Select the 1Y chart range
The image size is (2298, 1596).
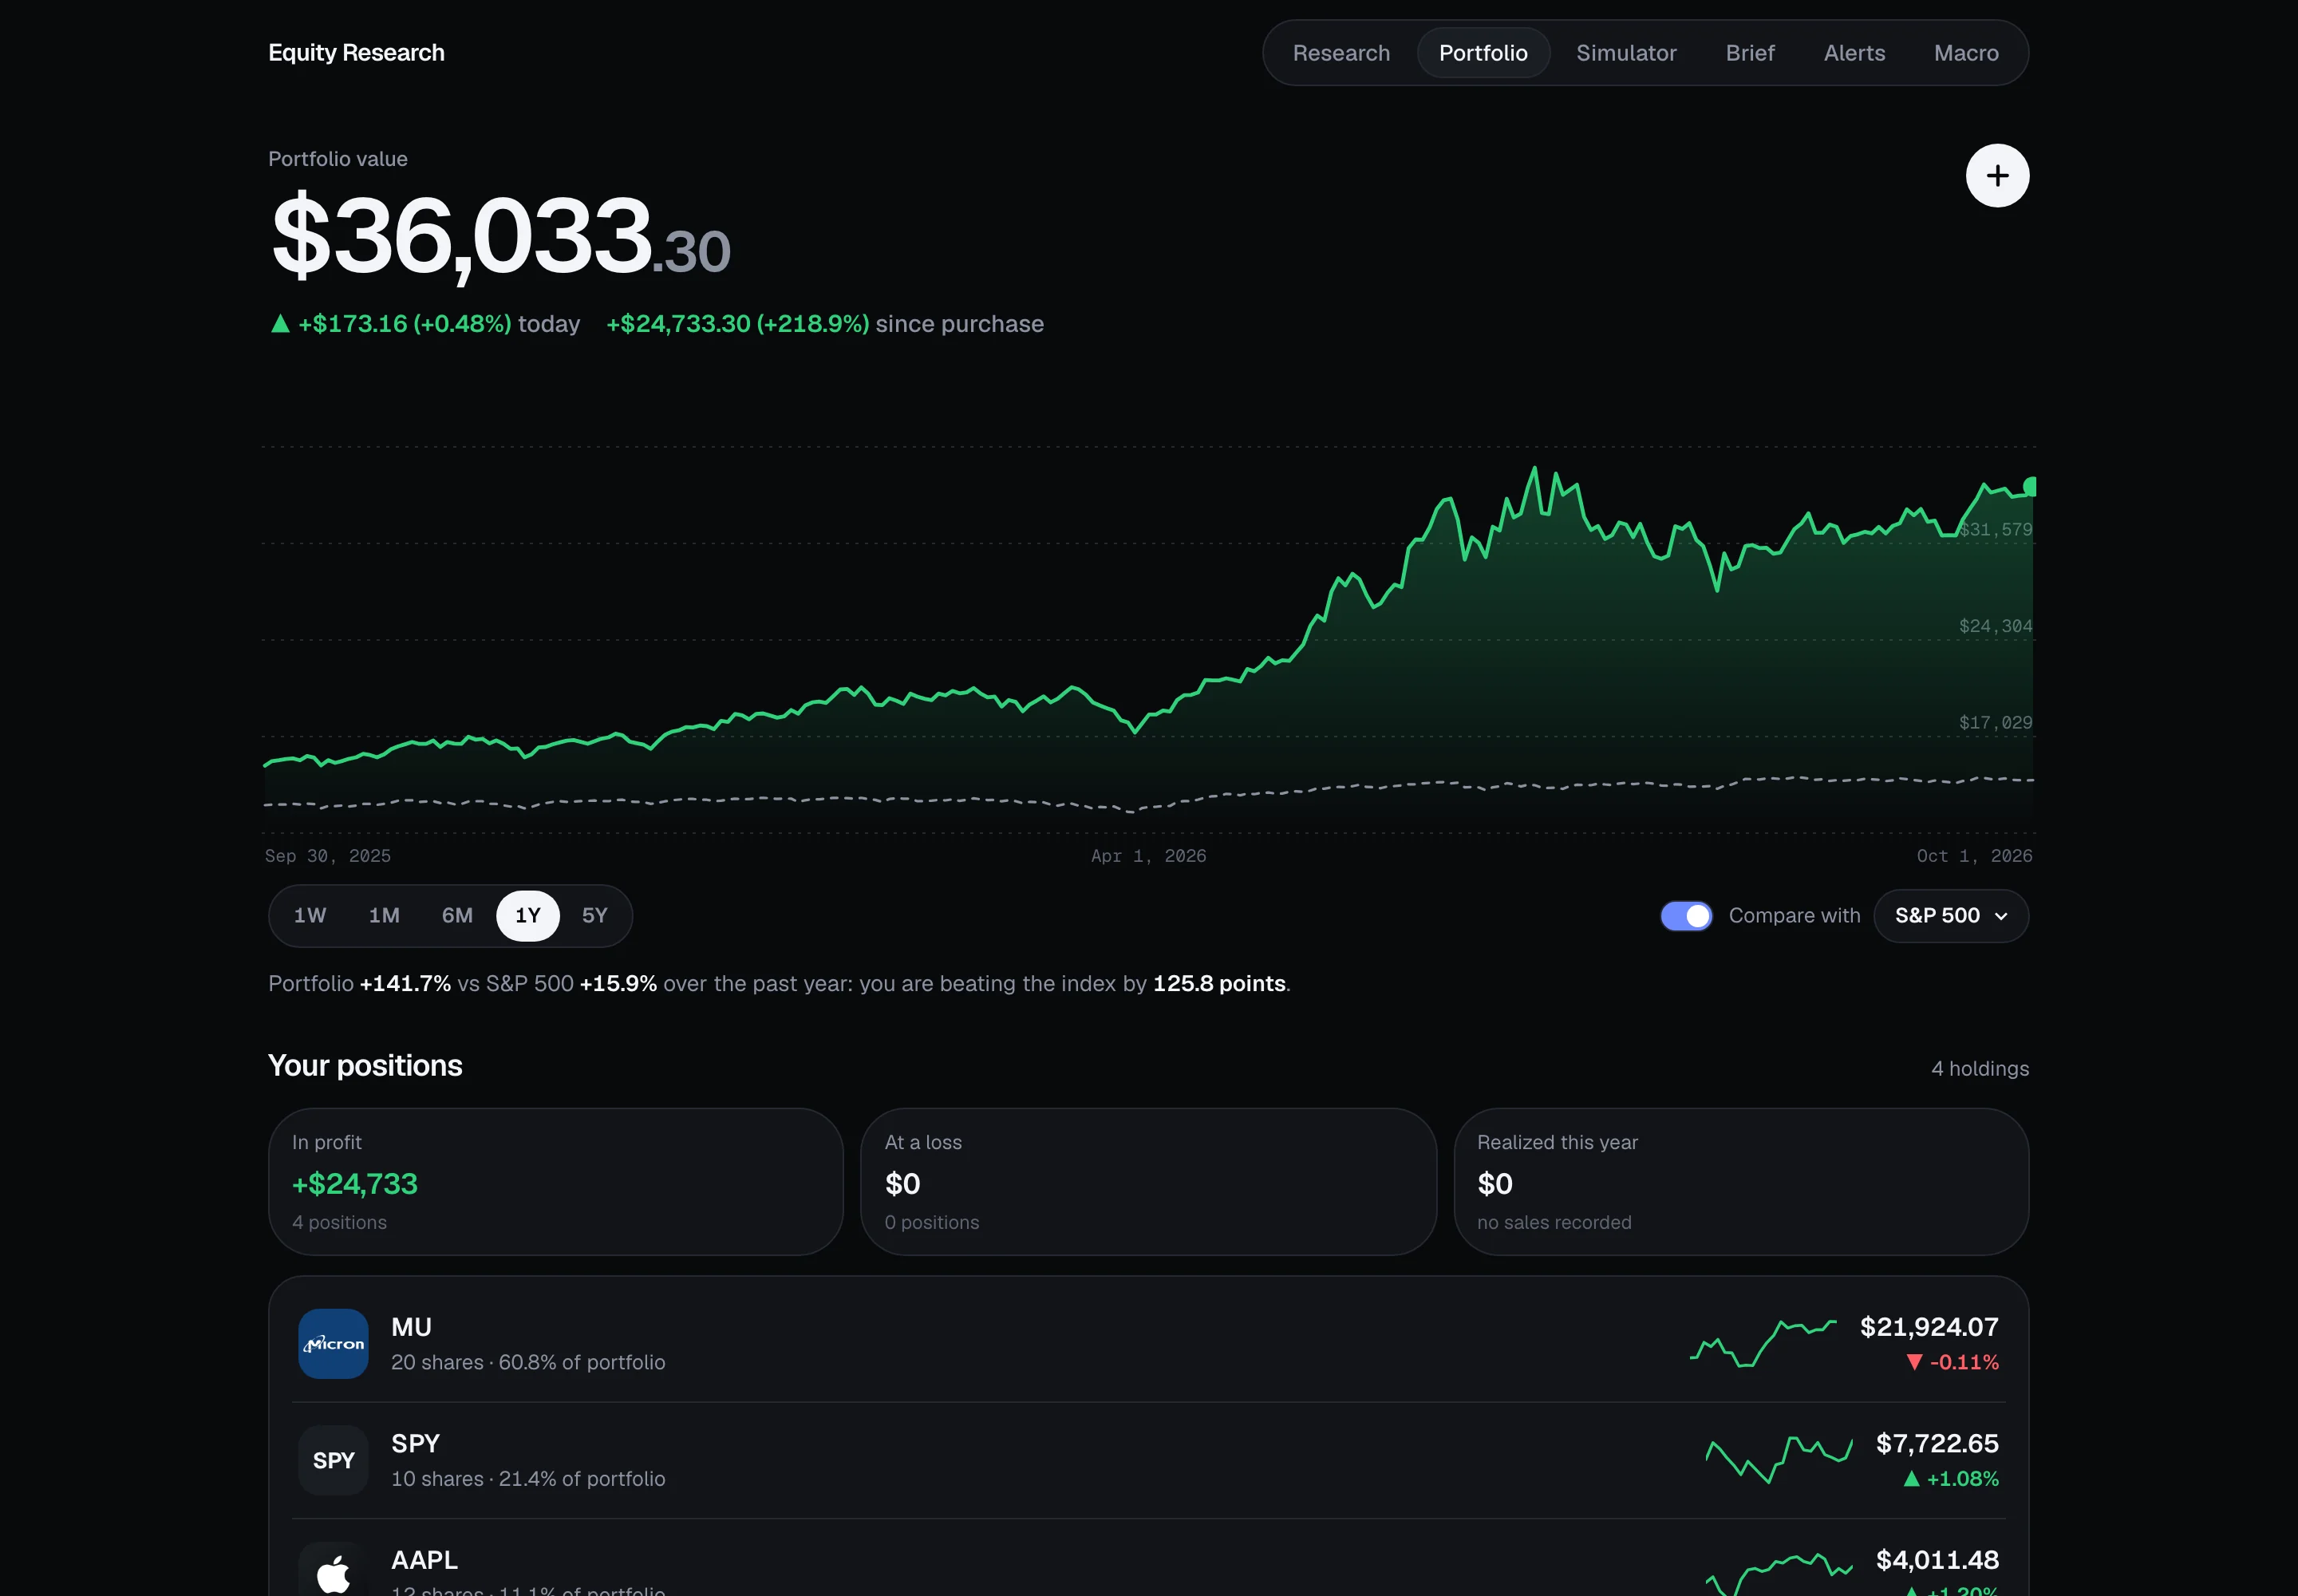(x=528, y=915)
